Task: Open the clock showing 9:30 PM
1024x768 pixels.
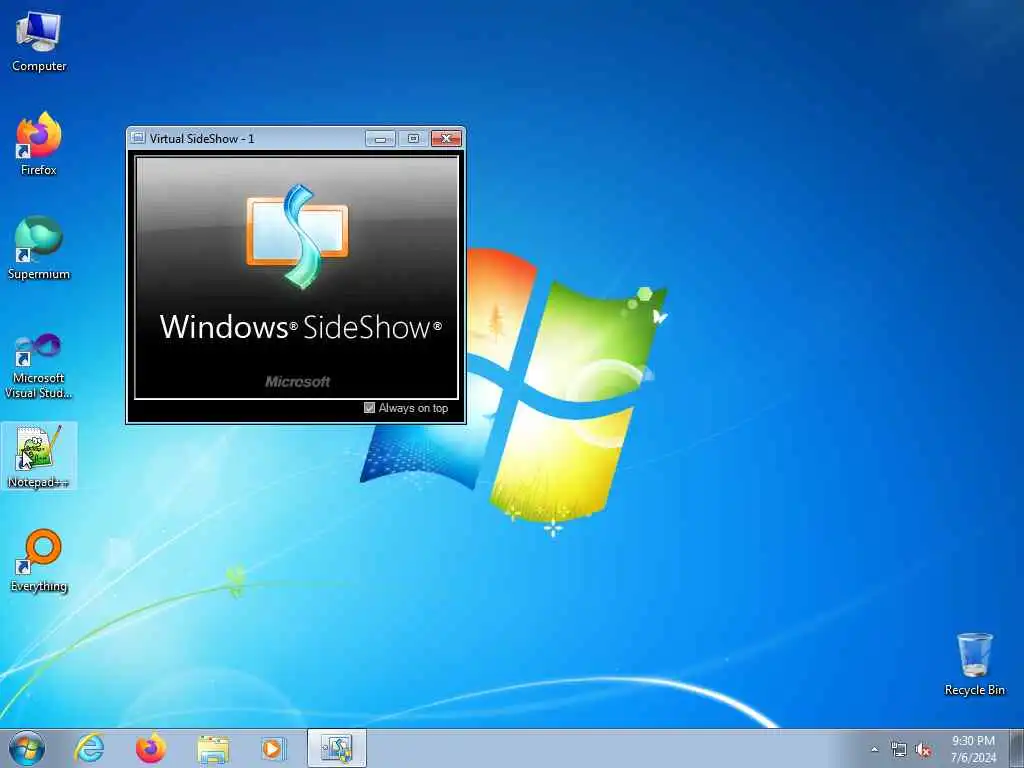Action: pos(974,749)
